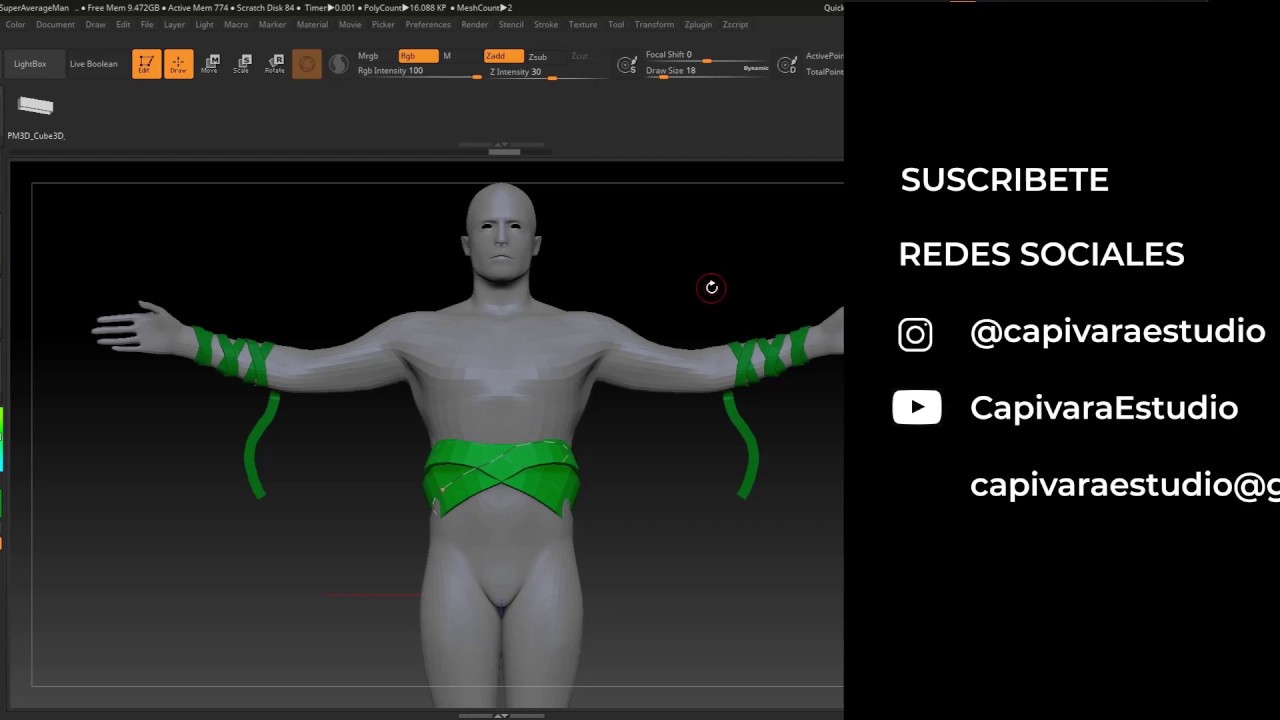Toggle the Mrgb channel
The width and height of the screenshot is (1280, 720).
point(368,56)
